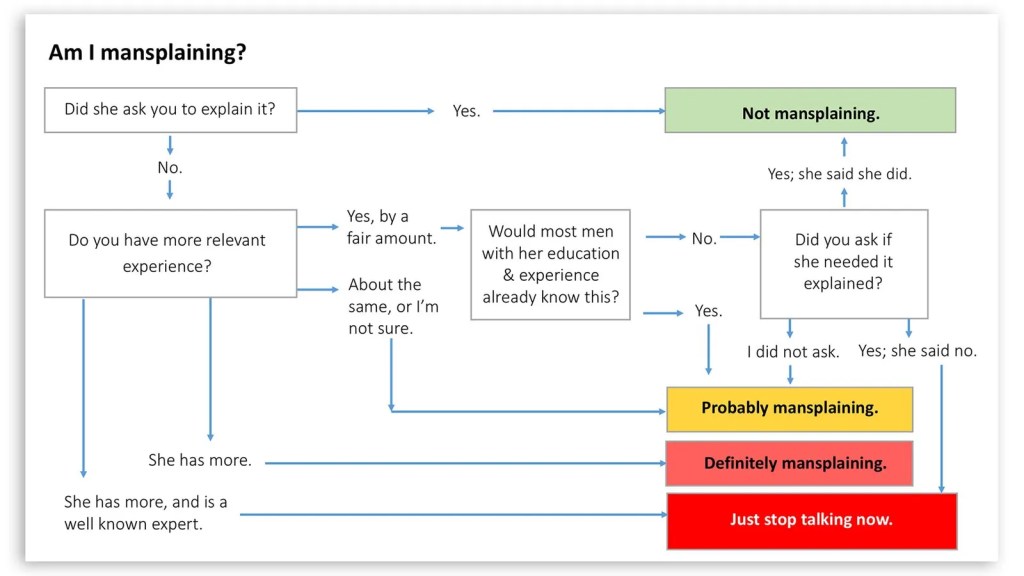Image resolution: width=1024 pixels, height=576 pixels.
Task: Click the "Am I mansplaining?" title
Action: pyautogui.click(x=147, y=53)
